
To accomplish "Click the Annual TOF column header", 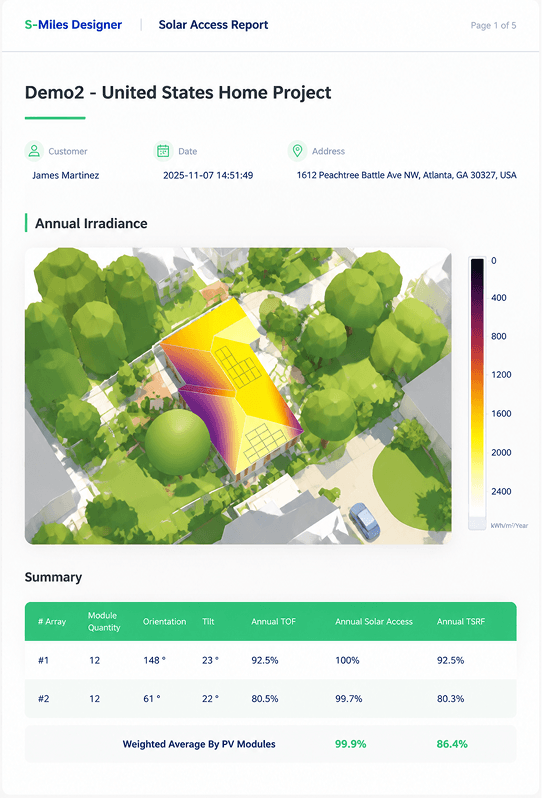I will (273, 621).
